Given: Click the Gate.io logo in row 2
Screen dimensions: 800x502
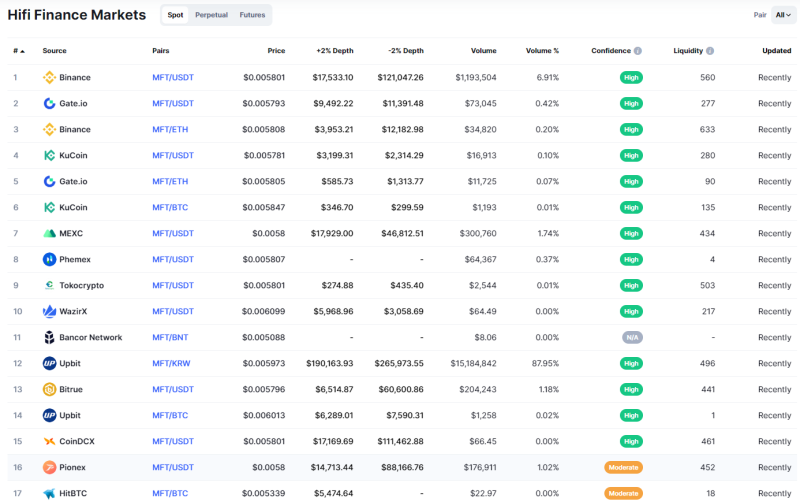Looking at the screenshot, I should coord(49,104).
